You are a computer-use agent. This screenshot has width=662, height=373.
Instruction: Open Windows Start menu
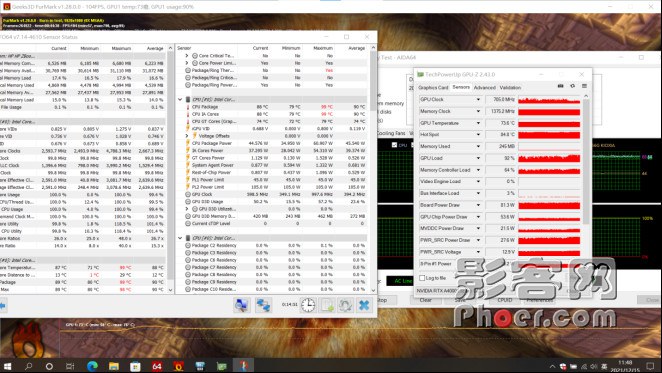[7, 366]
